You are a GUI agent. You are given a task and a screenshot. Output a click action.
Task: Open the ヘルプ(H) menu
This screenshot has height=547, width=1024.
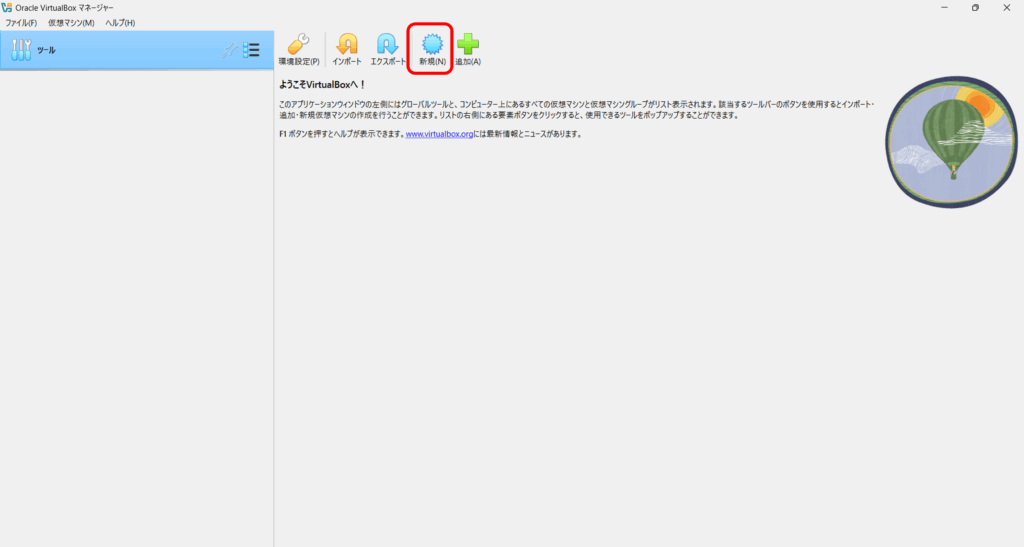(x=120, y=23)
